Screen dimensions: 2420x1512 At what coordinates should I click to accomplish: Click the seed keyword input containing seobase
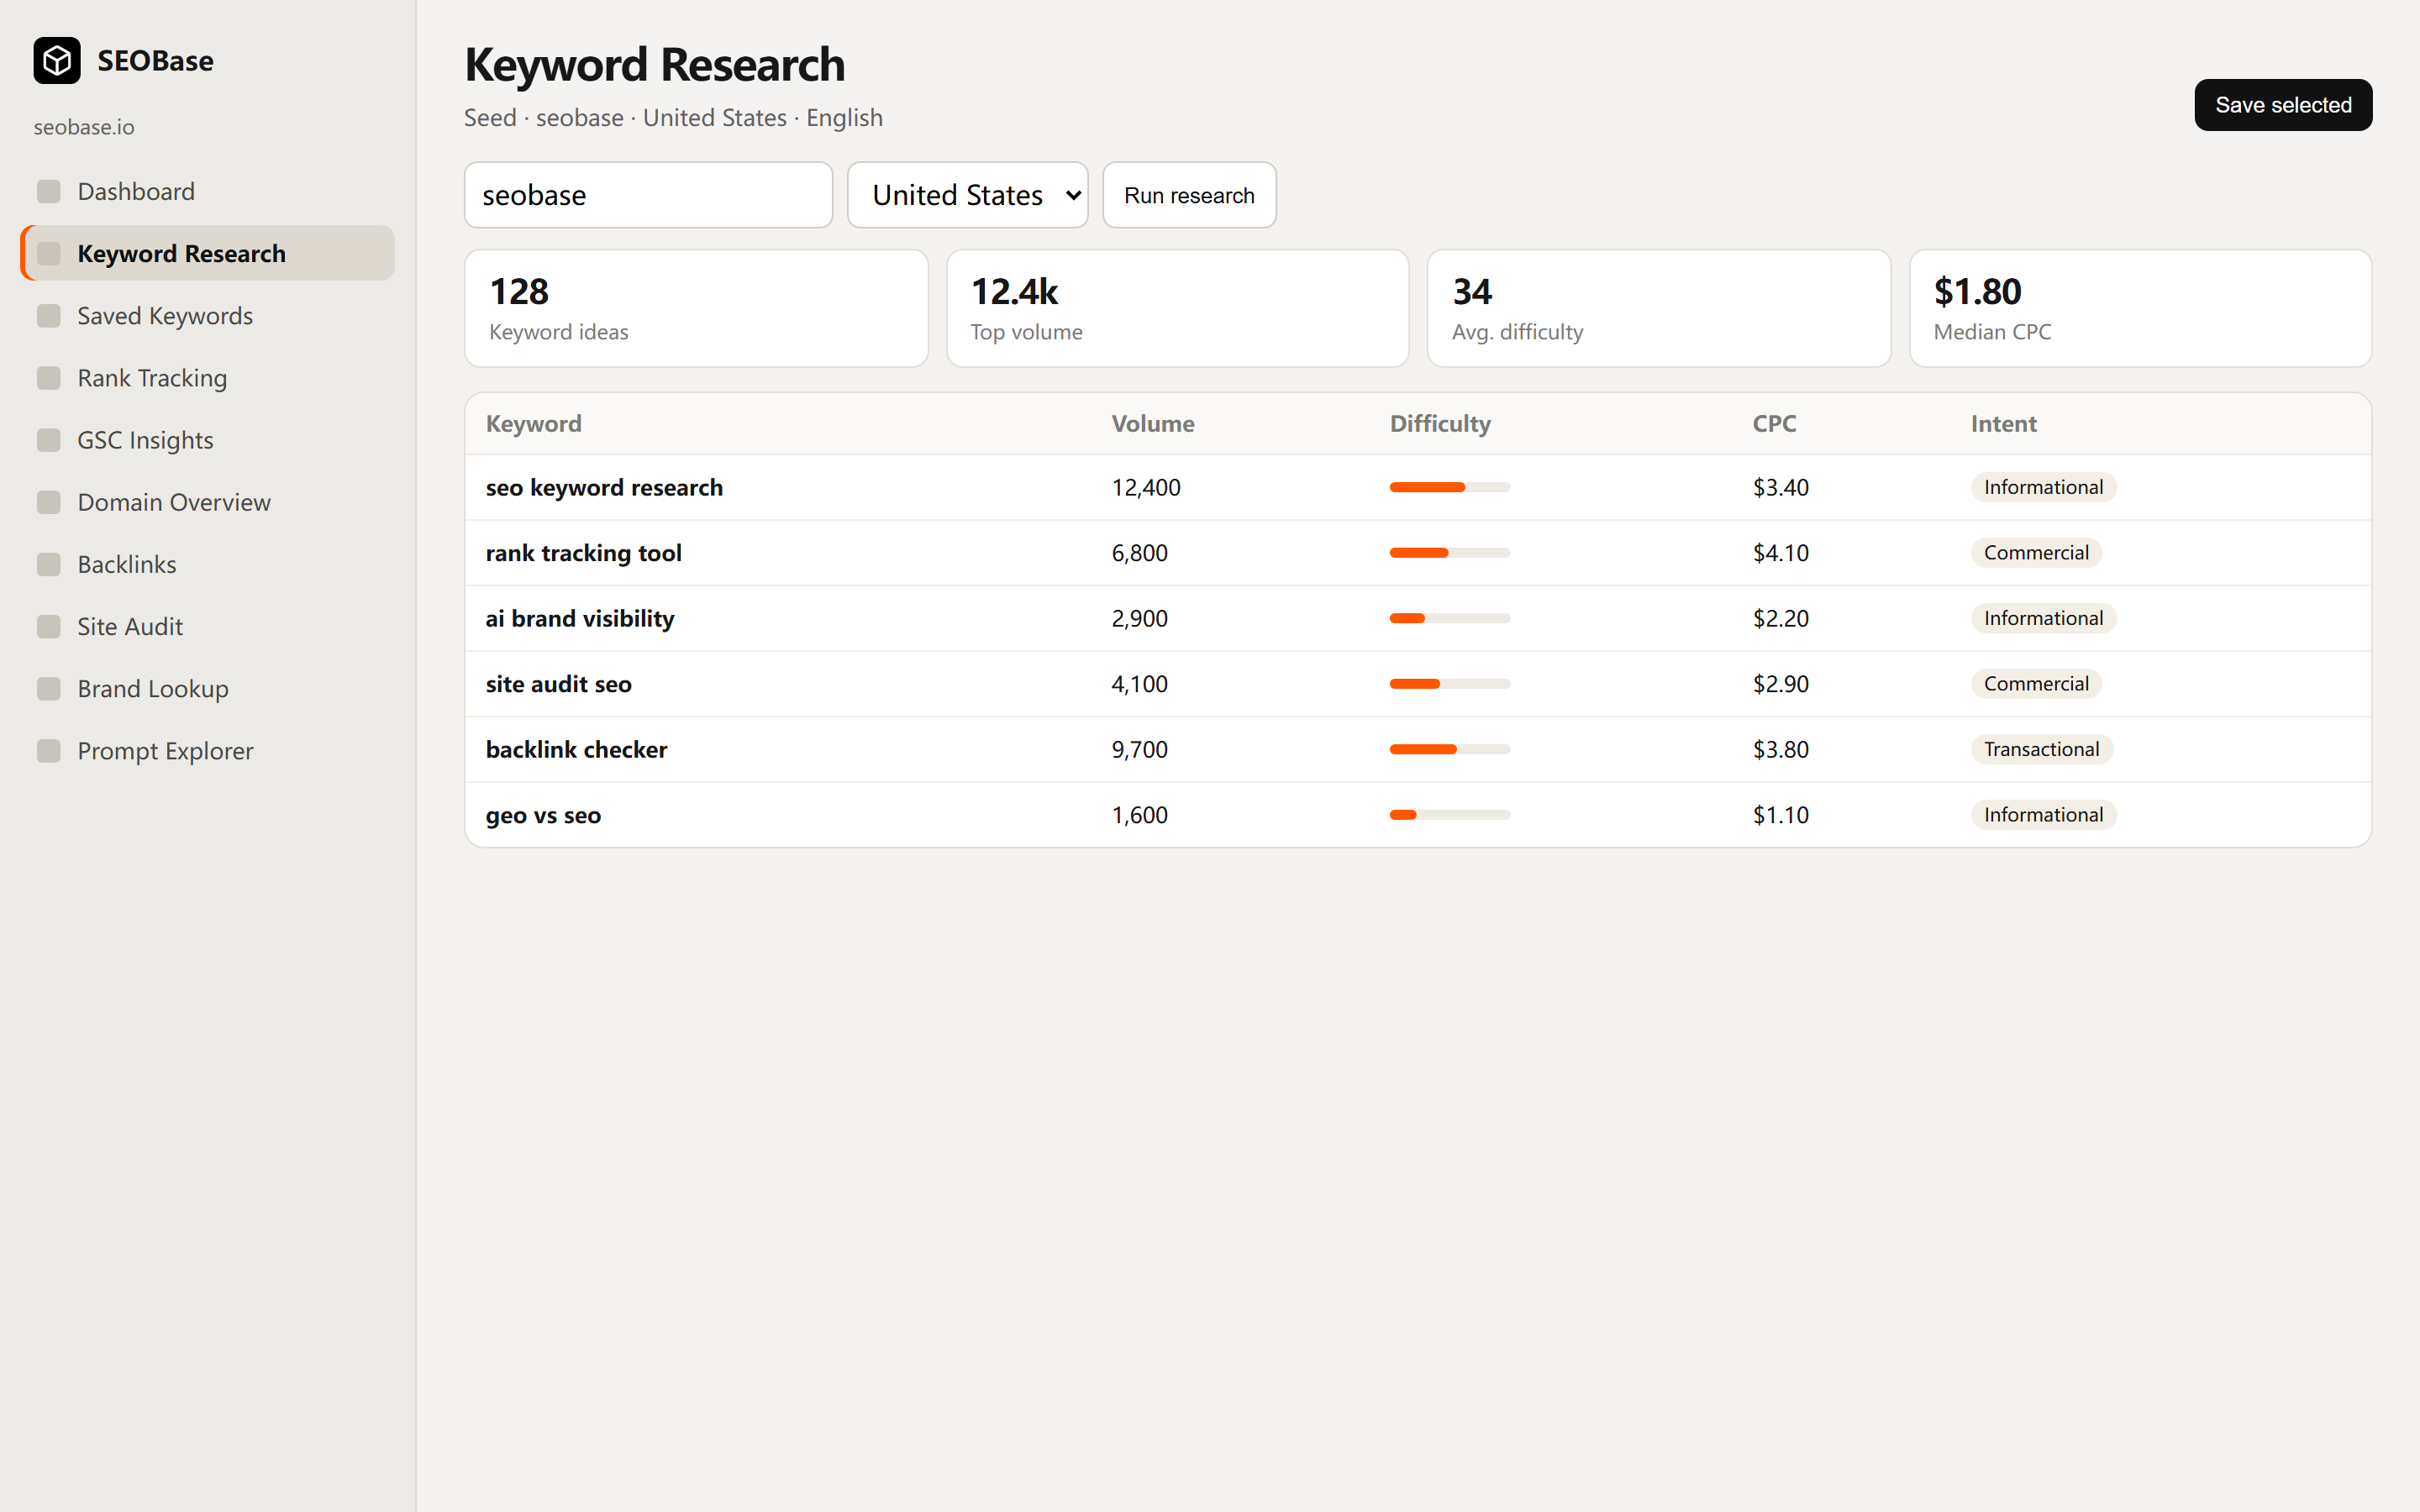(x=648, y=195)
